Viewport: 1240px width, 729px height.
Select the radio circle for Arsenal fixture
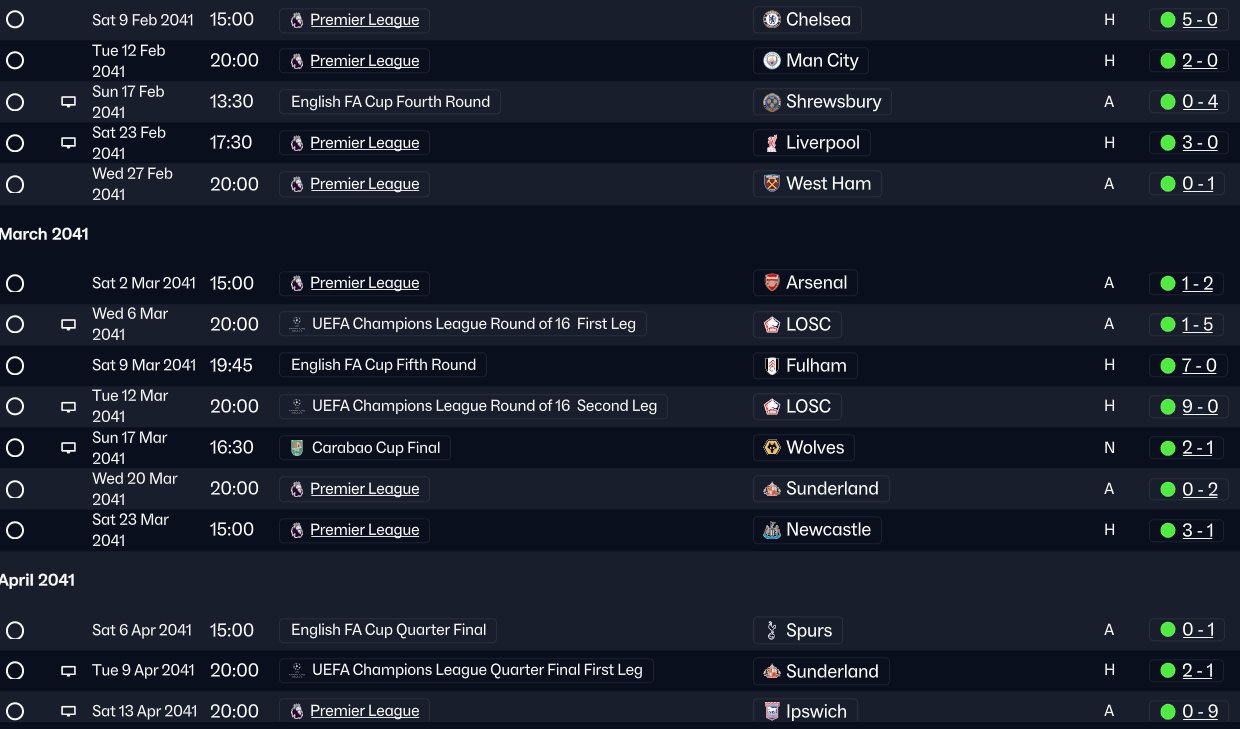click(x=15, y=284)
